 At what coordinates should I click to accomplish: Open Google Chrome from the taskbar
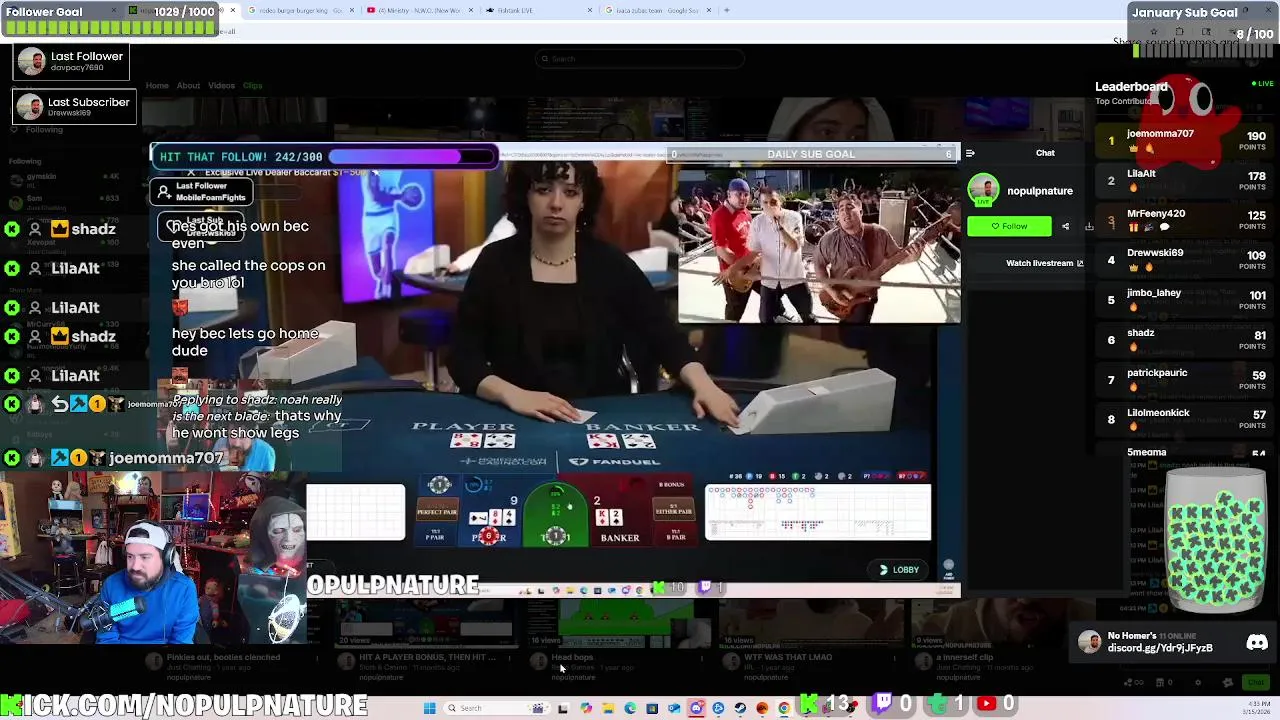pos(784,708)
